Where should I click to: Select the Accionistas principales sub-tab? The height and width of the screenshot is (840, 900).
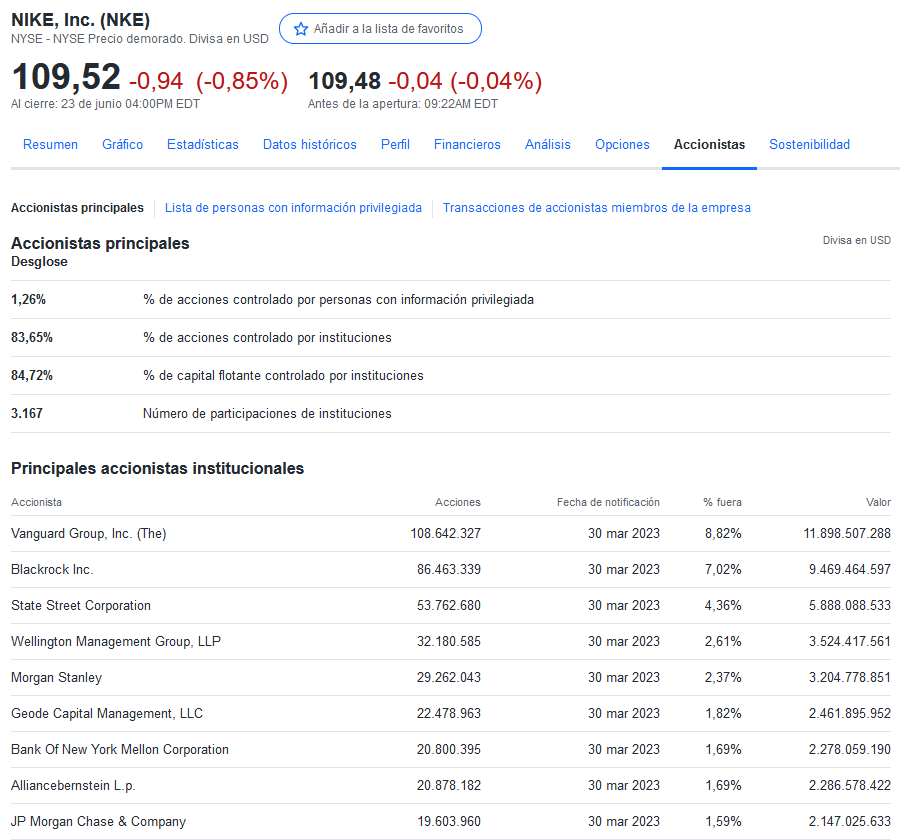pyautogui.click(x=77, y=208)
